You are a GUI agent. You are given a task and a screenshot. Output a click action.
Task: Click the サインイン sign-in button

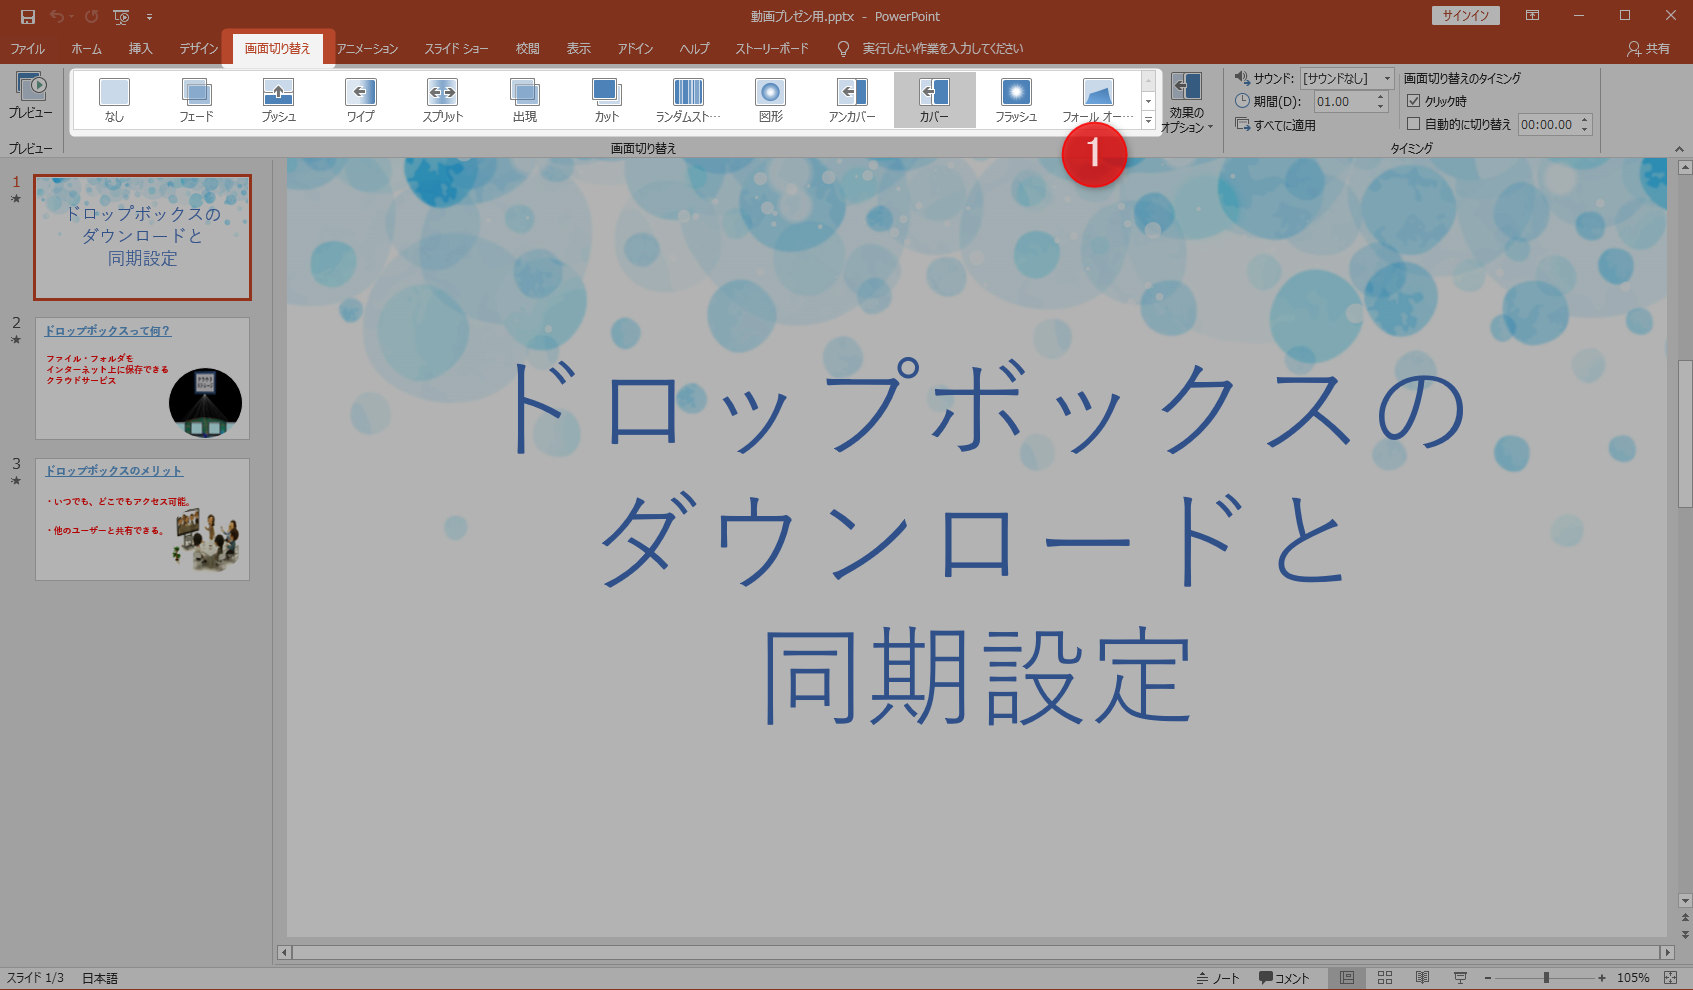pyautogui.click(x=1466, y=16)
